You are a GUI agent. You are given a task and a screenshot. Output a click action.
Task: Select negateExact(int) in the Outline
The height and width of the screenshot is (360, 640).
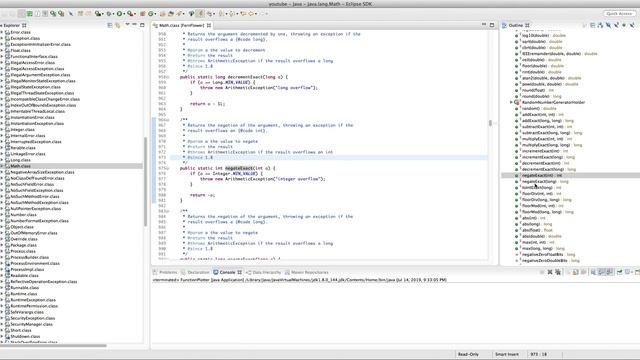click(x=542, y=175)
